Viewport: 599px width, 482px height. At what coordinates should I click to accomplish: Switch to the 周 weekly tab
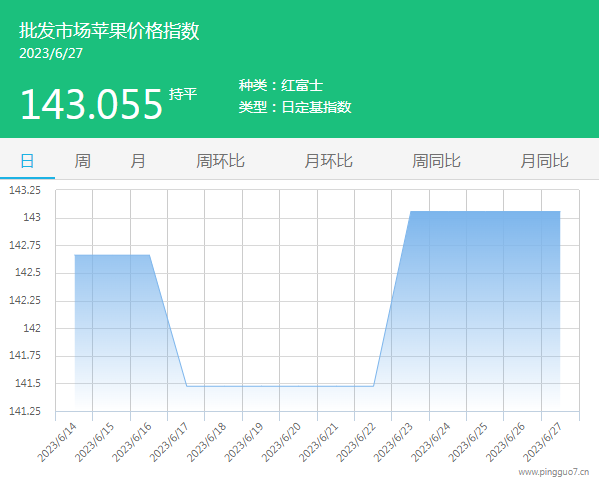click(x=83, y=161)
